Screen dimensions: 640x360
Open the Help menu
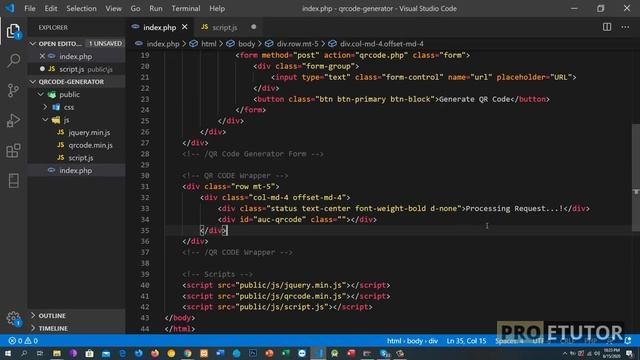click(x=217, y=8)
